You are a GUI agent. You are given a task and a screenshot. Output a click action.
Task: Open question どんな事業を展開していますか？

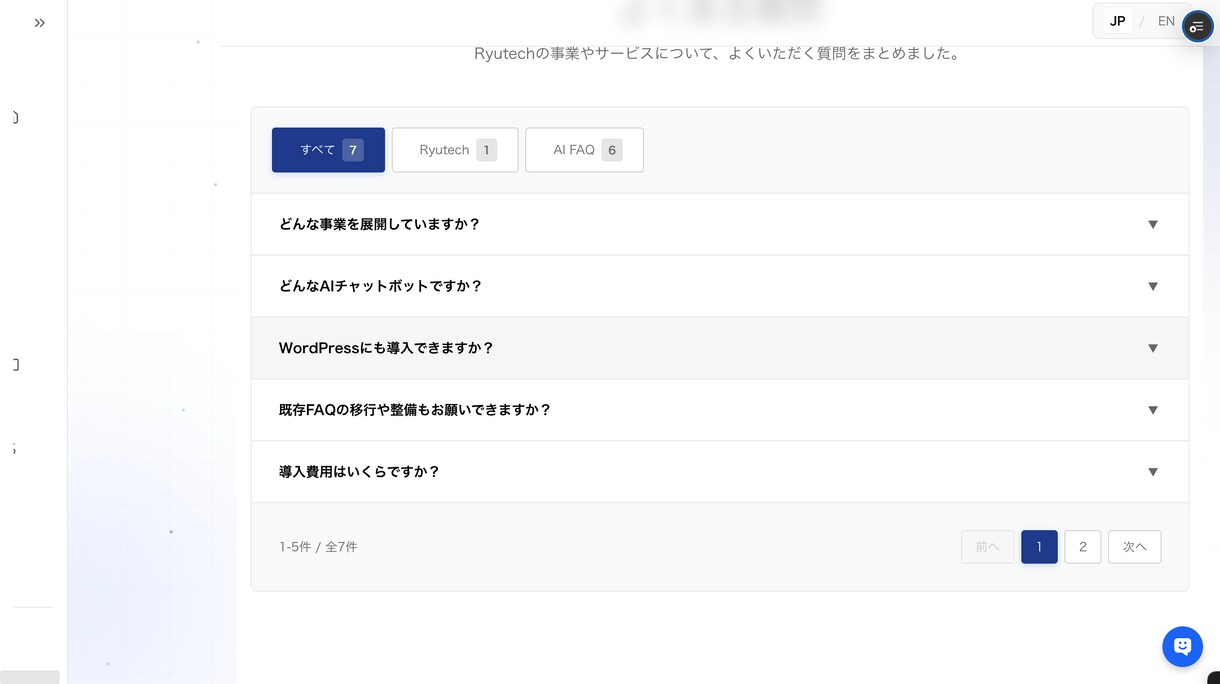coord(720,225)
